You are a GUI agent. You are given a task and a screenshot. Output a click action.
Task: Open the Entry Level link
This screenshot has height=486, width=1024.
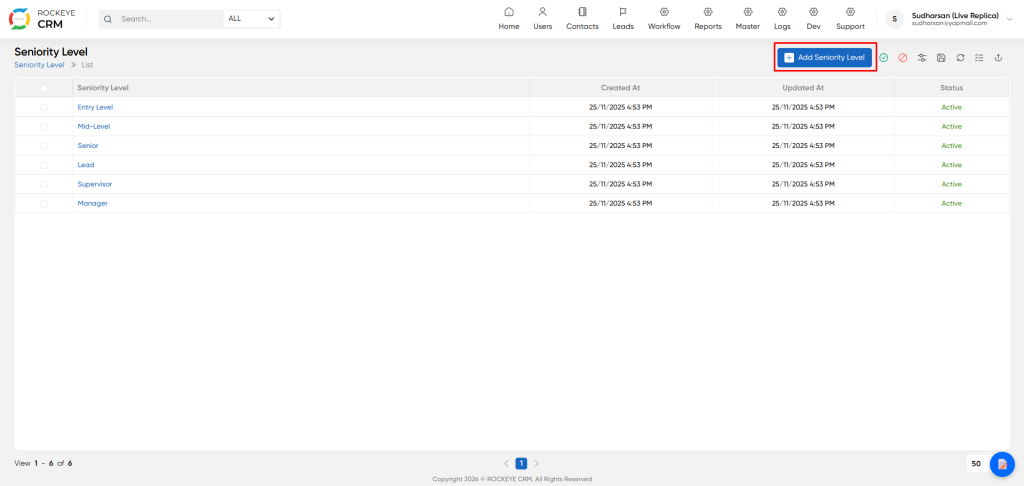coord(95,107)
